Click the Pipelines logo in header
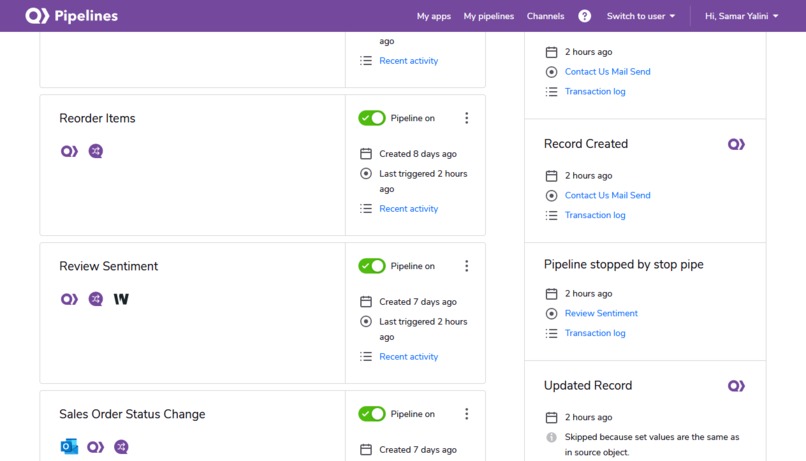Viewport: 806px width, 461px height. coord(71,16)
